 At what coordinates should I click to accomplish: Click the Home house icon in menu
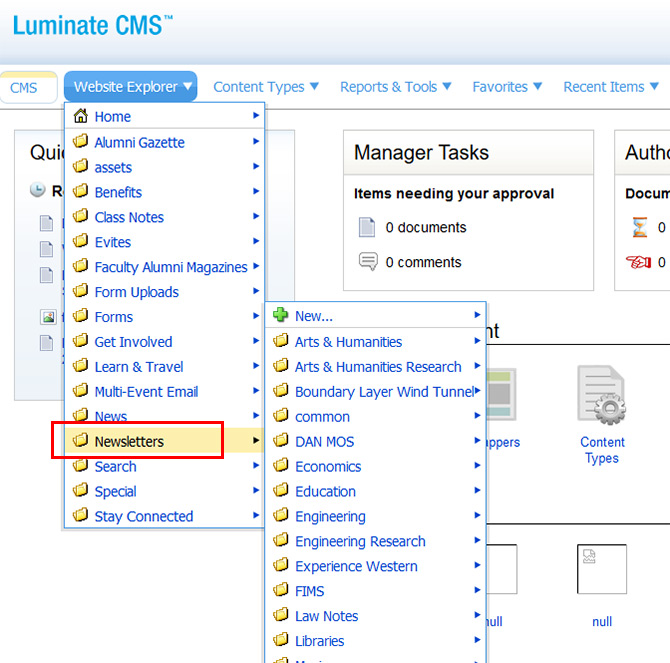coord(81,116)
